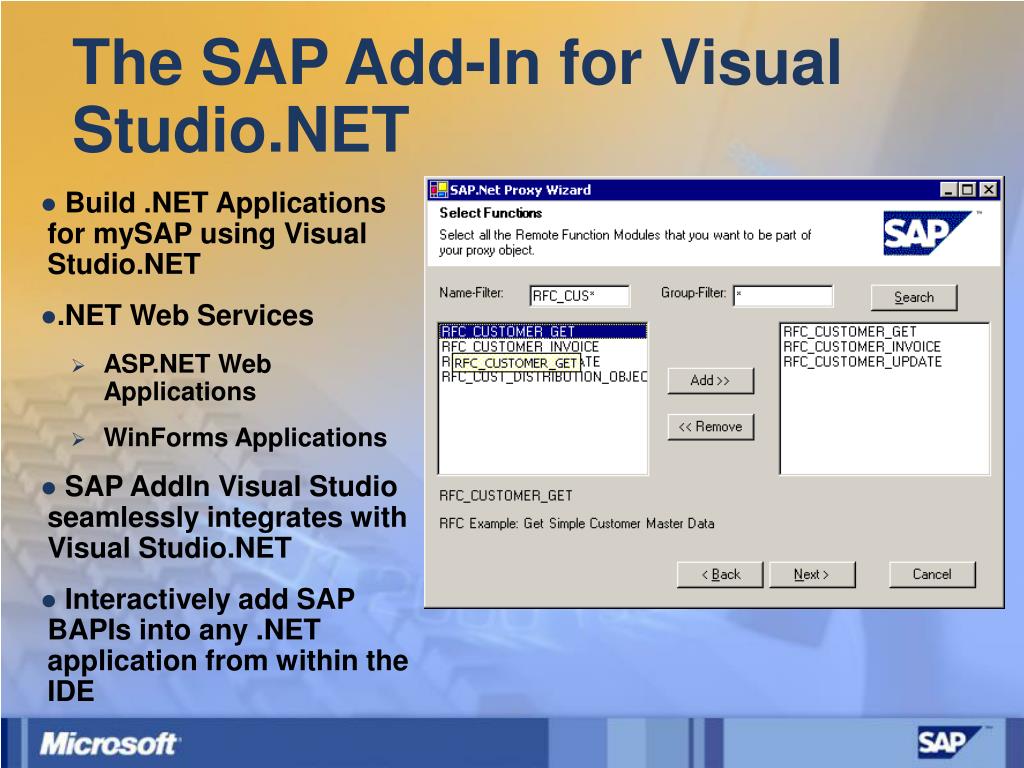Click the RFC_CUSTOMER_GET tooltip
Viewport: 1024px width, 768px height.
[515, 363]
